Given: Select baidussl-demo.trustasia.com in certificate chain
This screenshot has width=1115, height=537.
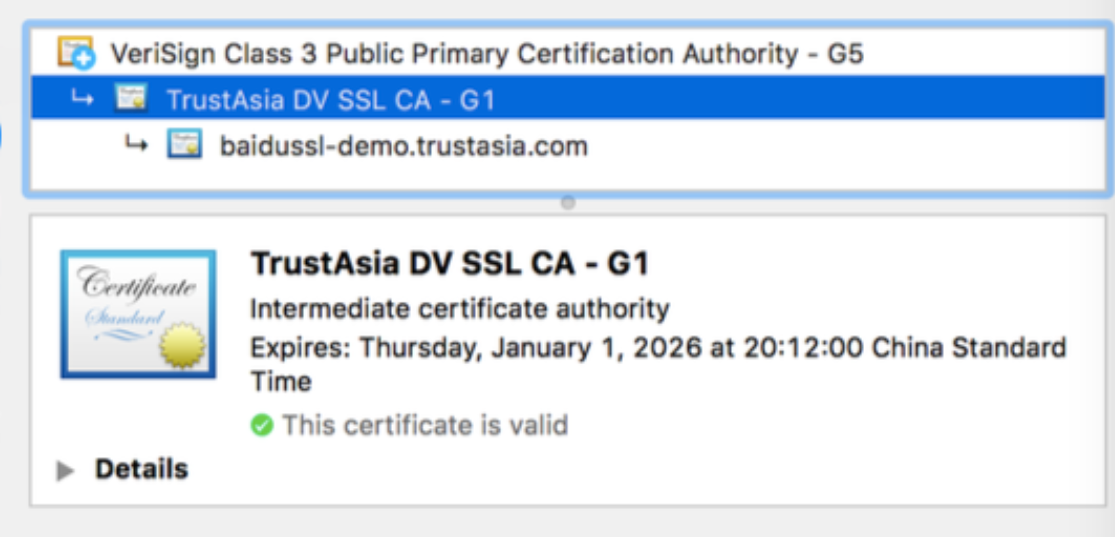Looking at the screenshot, I should click(x=403, y=147).
